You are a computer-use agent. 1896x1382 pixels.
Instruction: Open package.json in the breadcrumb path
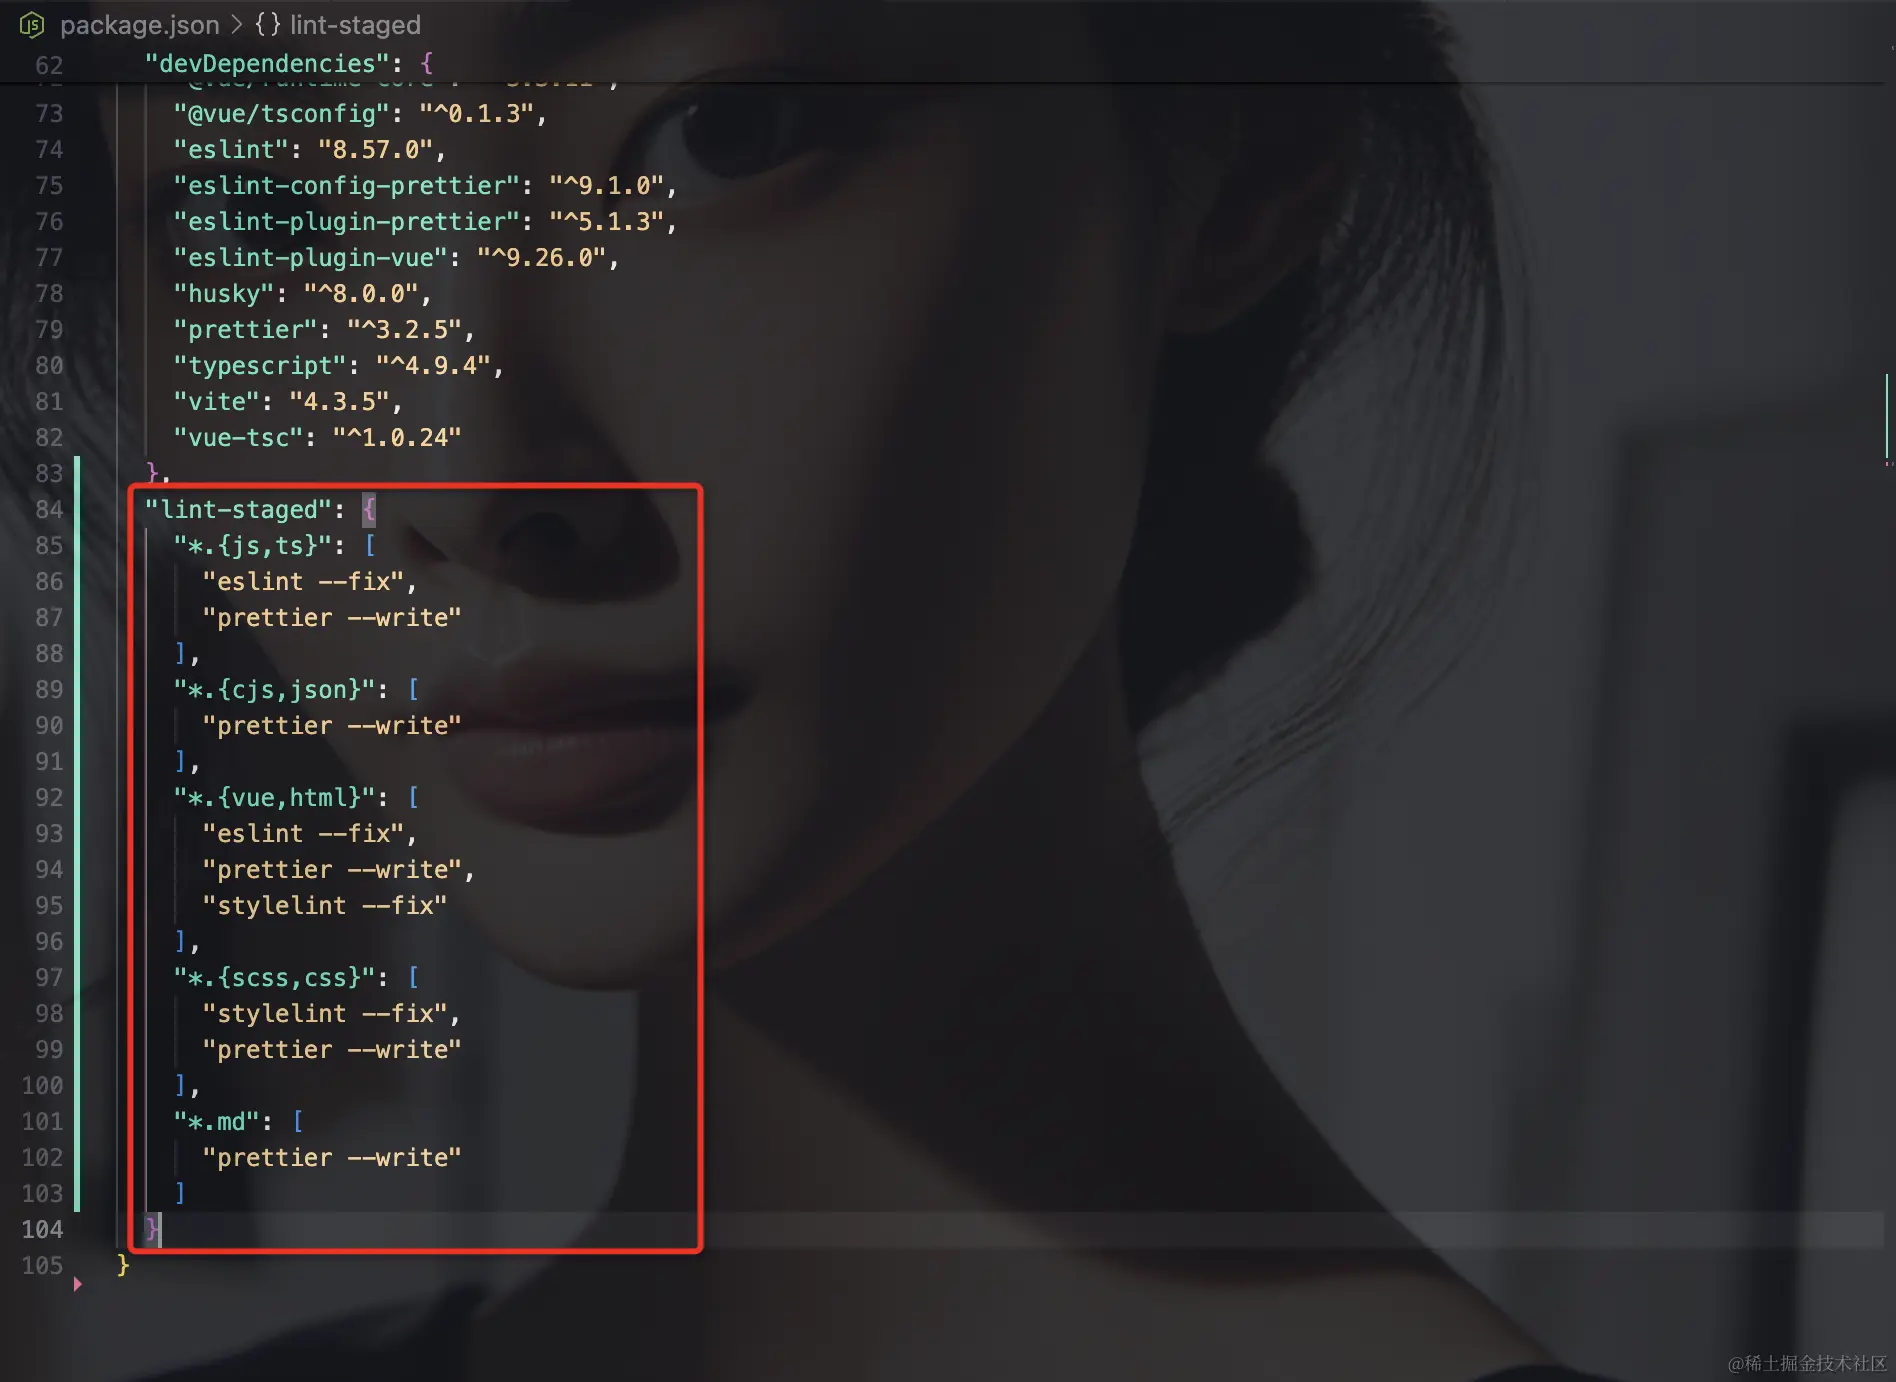tap(139, 25)
